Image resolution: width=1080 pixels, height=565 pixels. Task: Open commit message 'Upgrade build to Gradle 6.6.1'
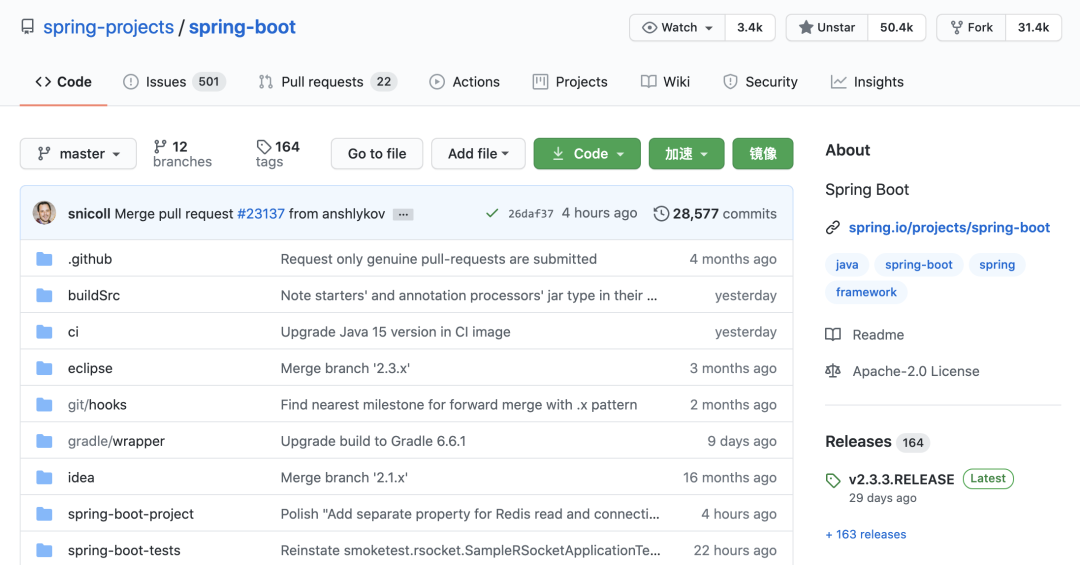tap(373, 441)
